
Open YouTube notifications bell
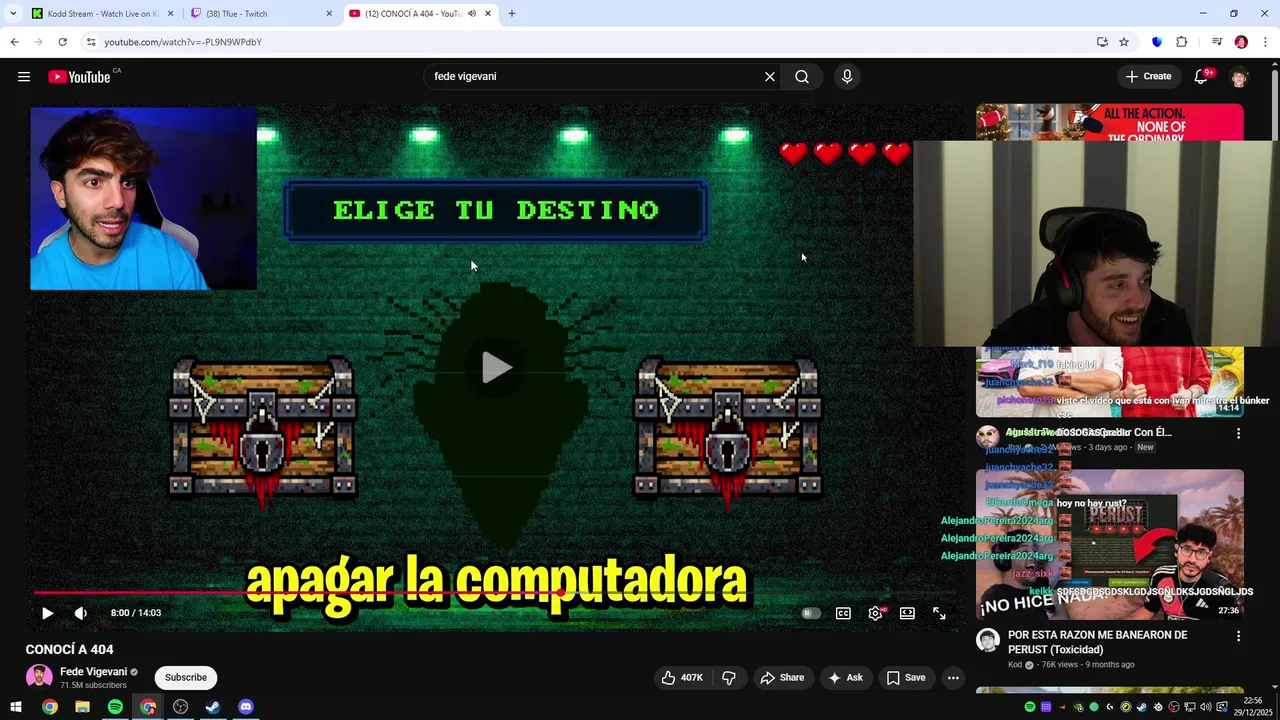1202,77
